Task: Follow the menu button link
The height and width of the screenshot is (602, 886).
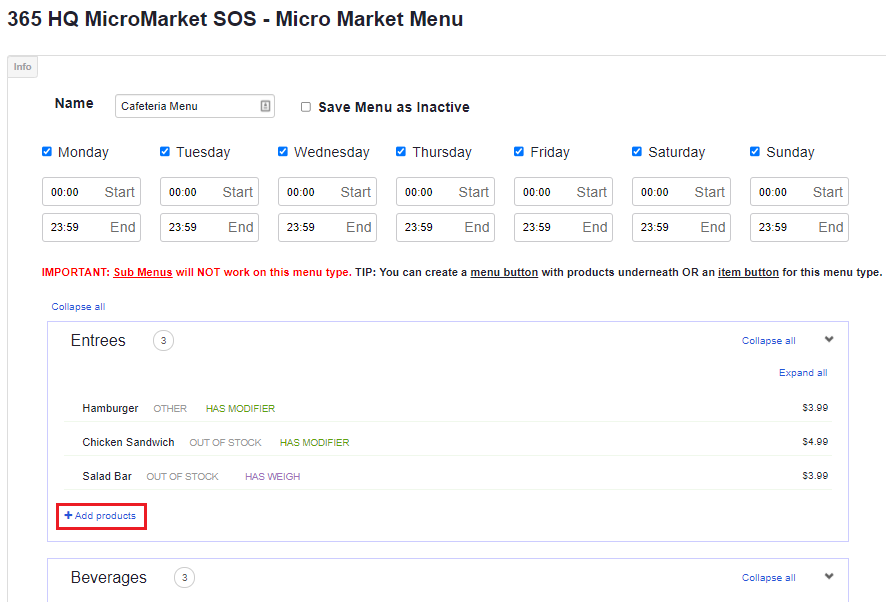Action: 504,272
